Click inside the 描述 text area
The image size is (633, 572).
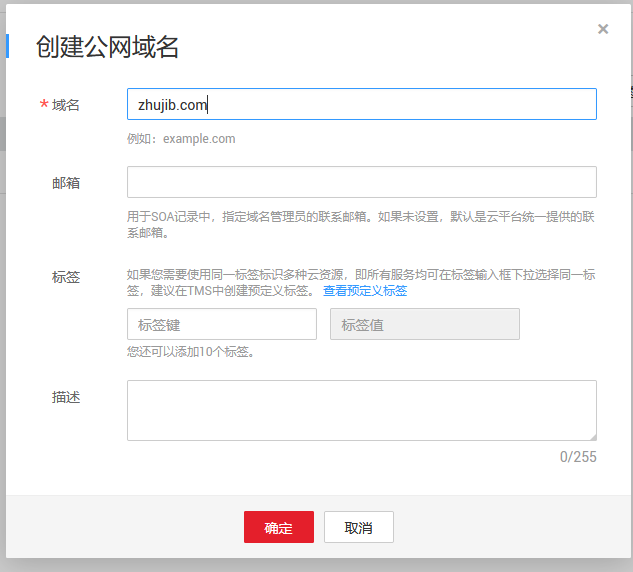tap(361, 410)
